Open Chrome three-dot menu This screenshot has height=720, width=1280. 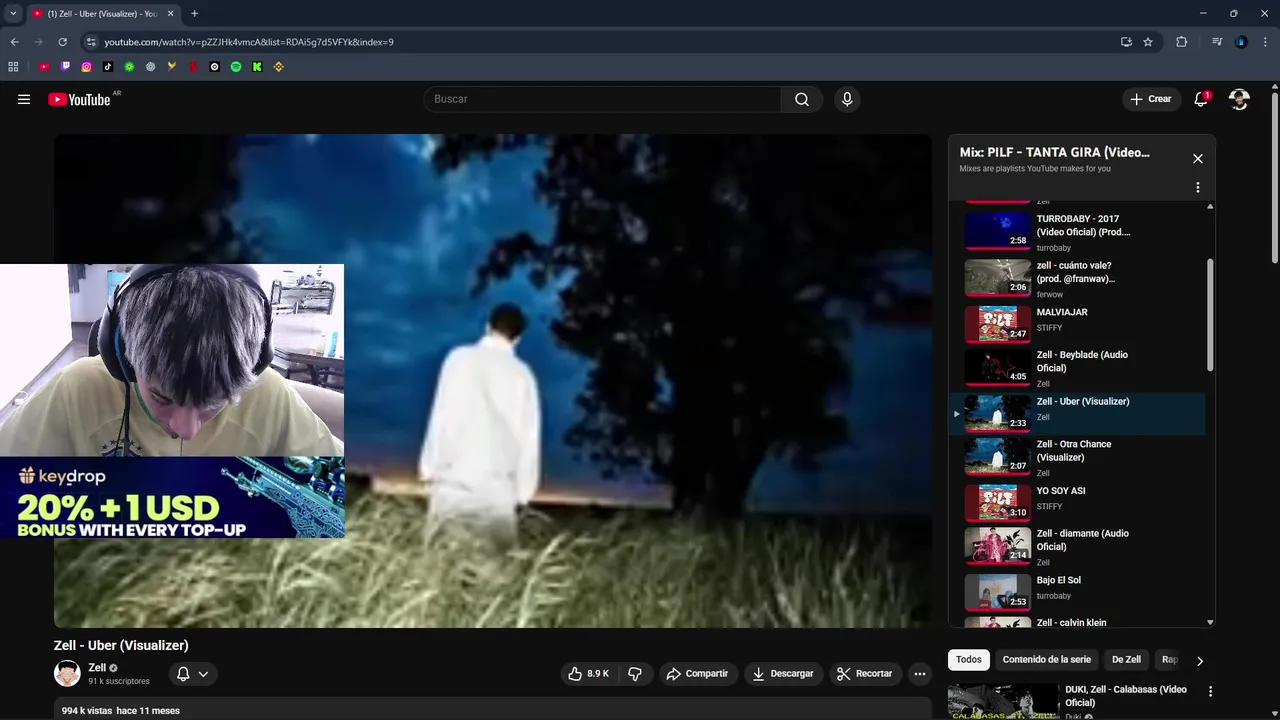(x=1265, y=42)
